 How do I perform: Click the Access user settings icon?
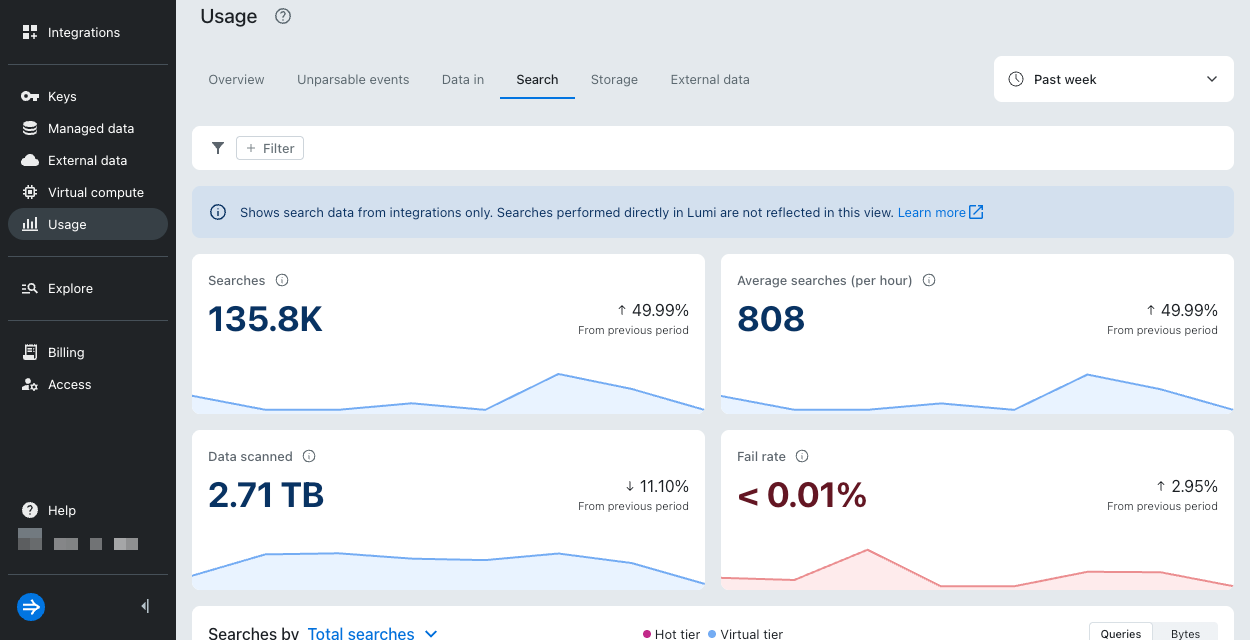coord(30,384)
